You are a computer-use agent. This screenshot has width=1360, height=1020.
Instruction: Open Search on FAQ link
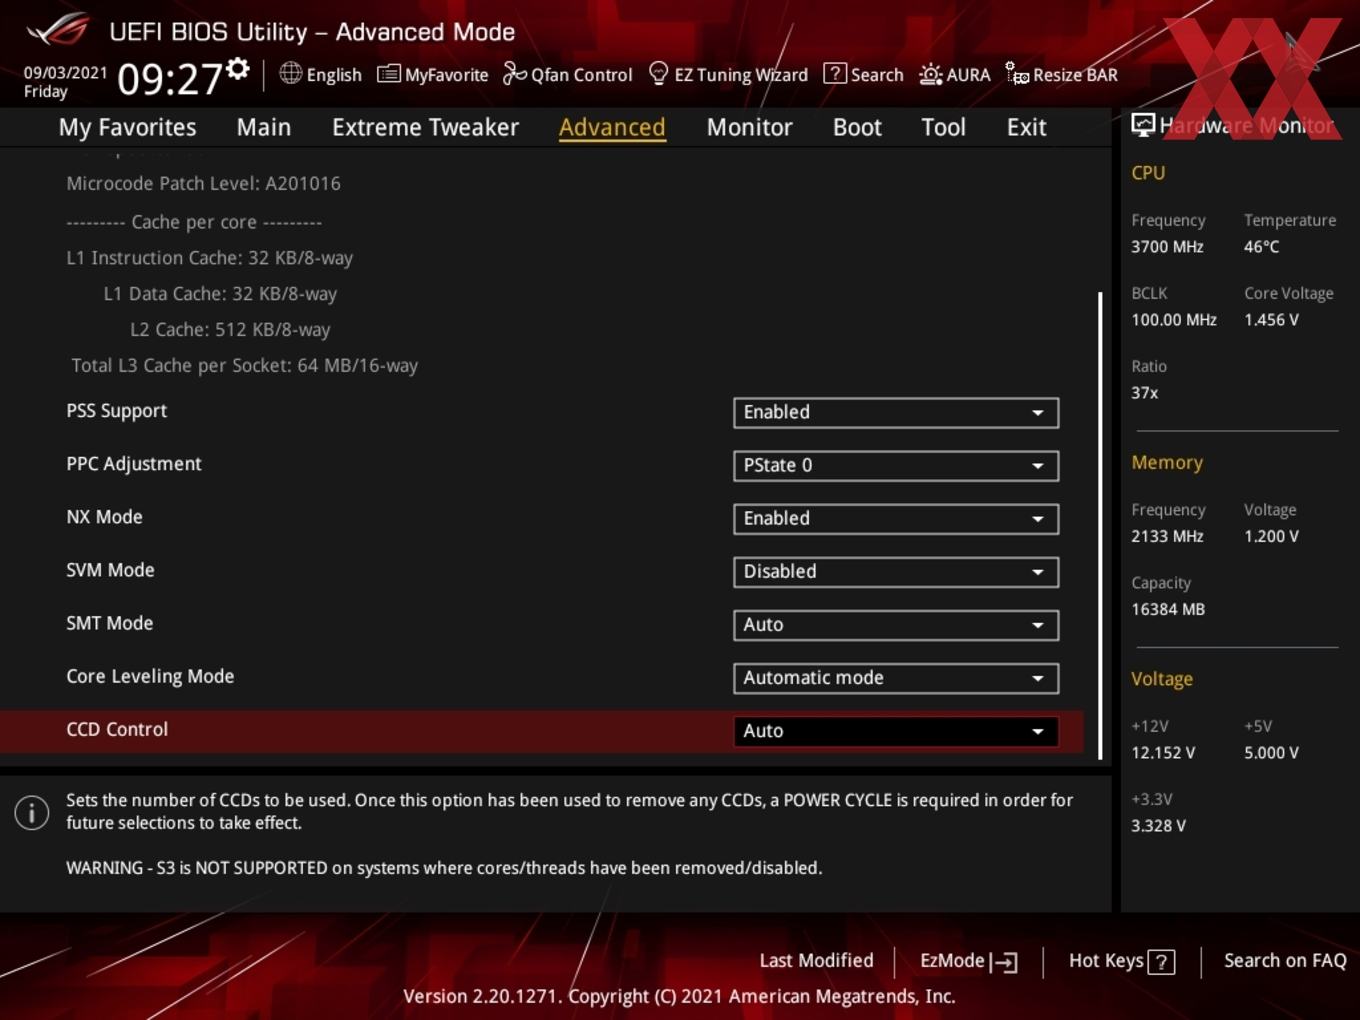(x=1285, y=960)
